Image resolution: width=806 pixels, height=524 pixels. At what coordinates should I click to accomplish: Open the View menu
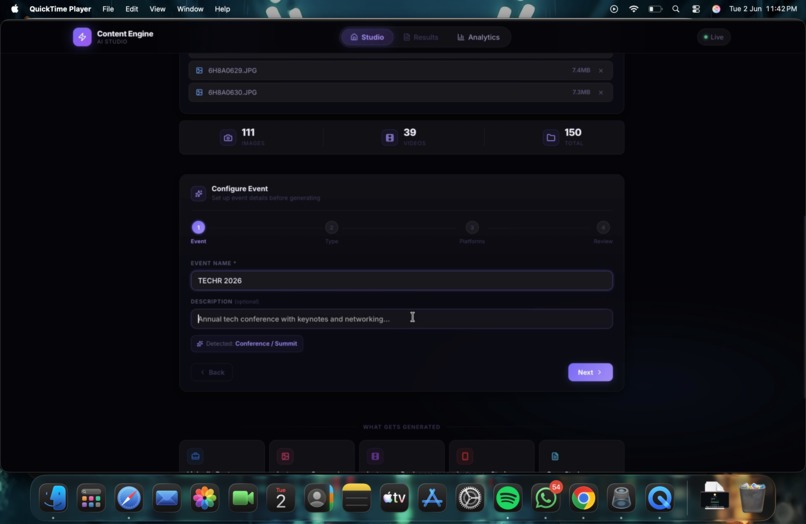(157, 9)
